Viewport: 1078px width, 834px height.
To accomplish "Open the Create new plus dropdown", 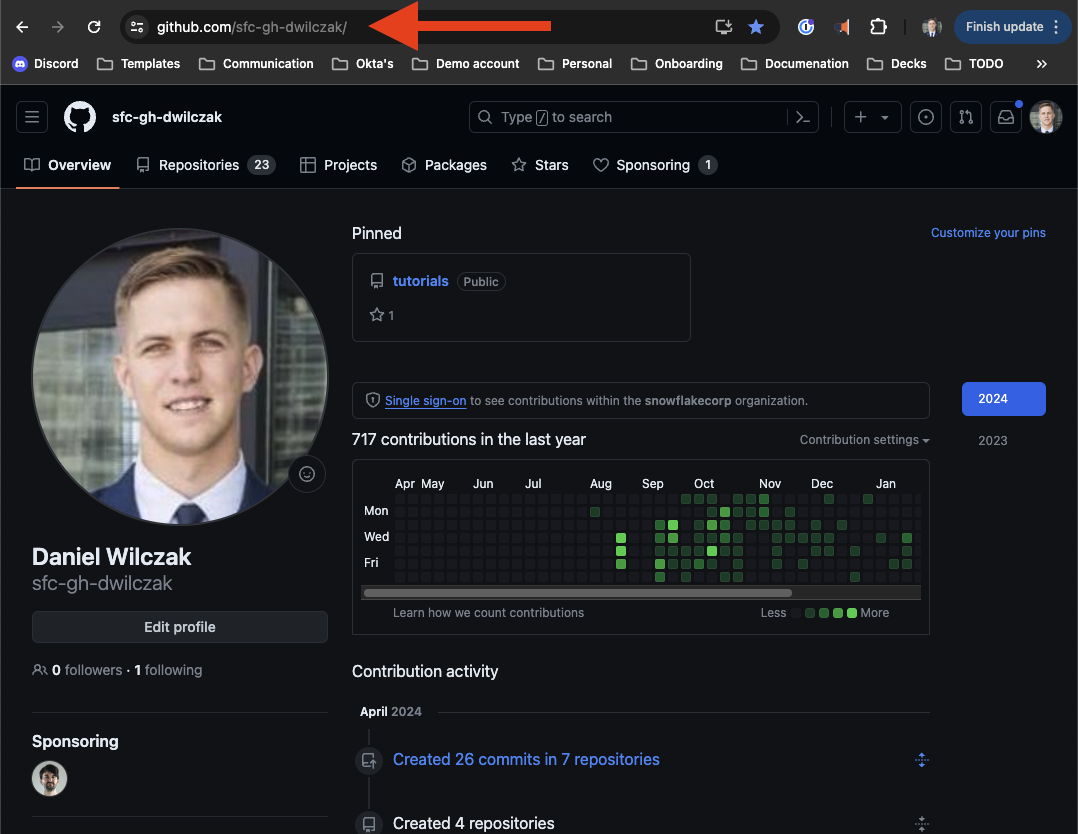I will pyautogui.click(x=872, y=117).
